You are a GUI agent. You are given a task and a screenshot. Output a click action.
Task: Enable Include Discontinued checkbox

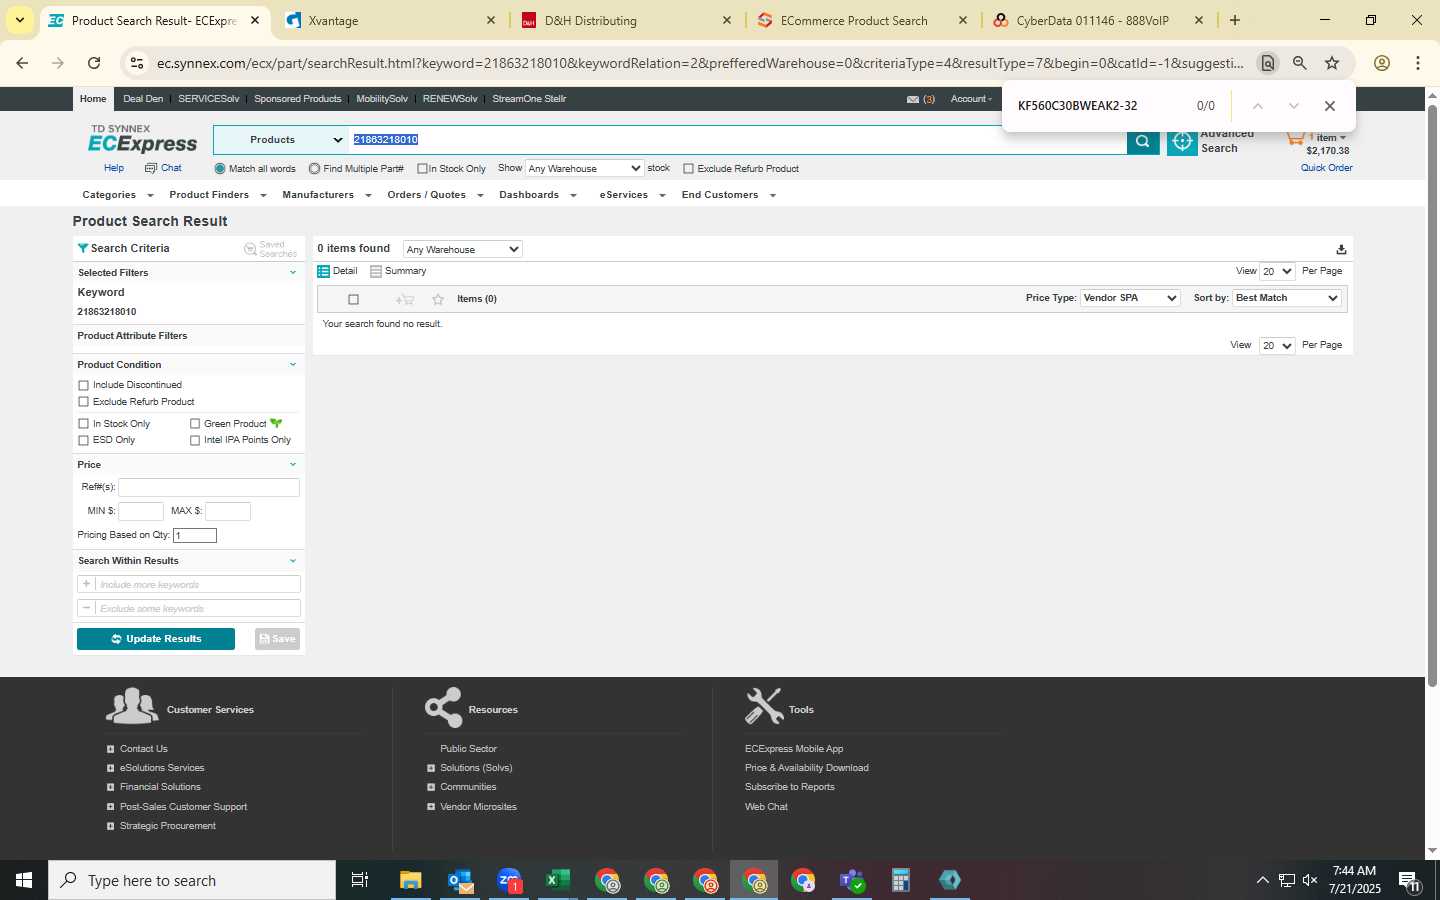coord(83,385)
